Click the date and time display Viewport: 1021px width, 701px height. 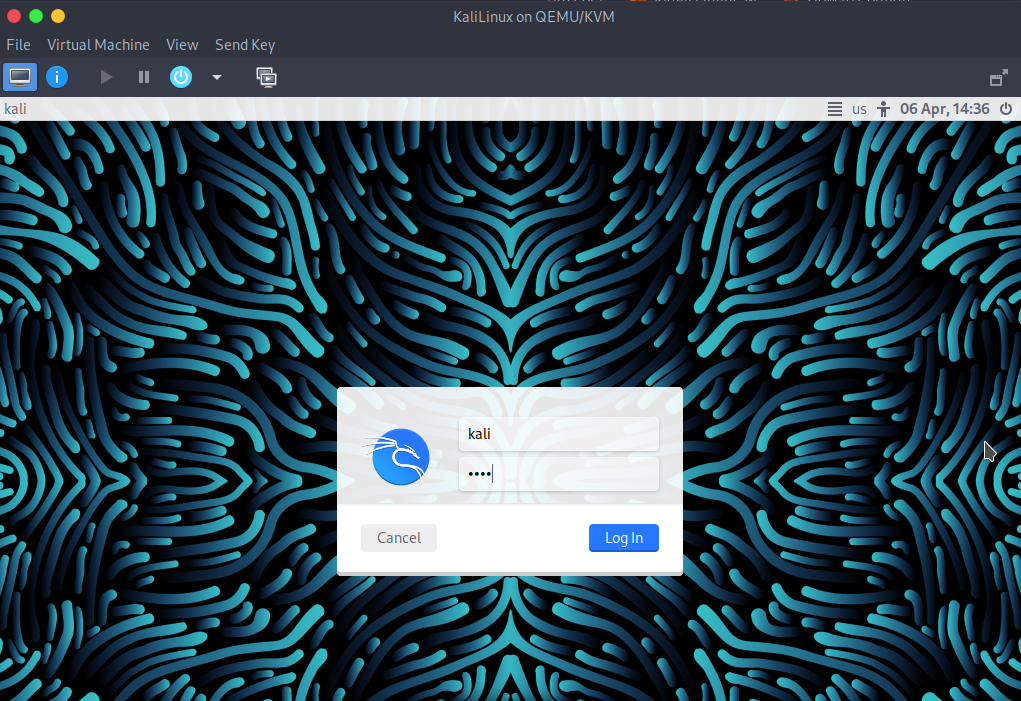(945, 109)
